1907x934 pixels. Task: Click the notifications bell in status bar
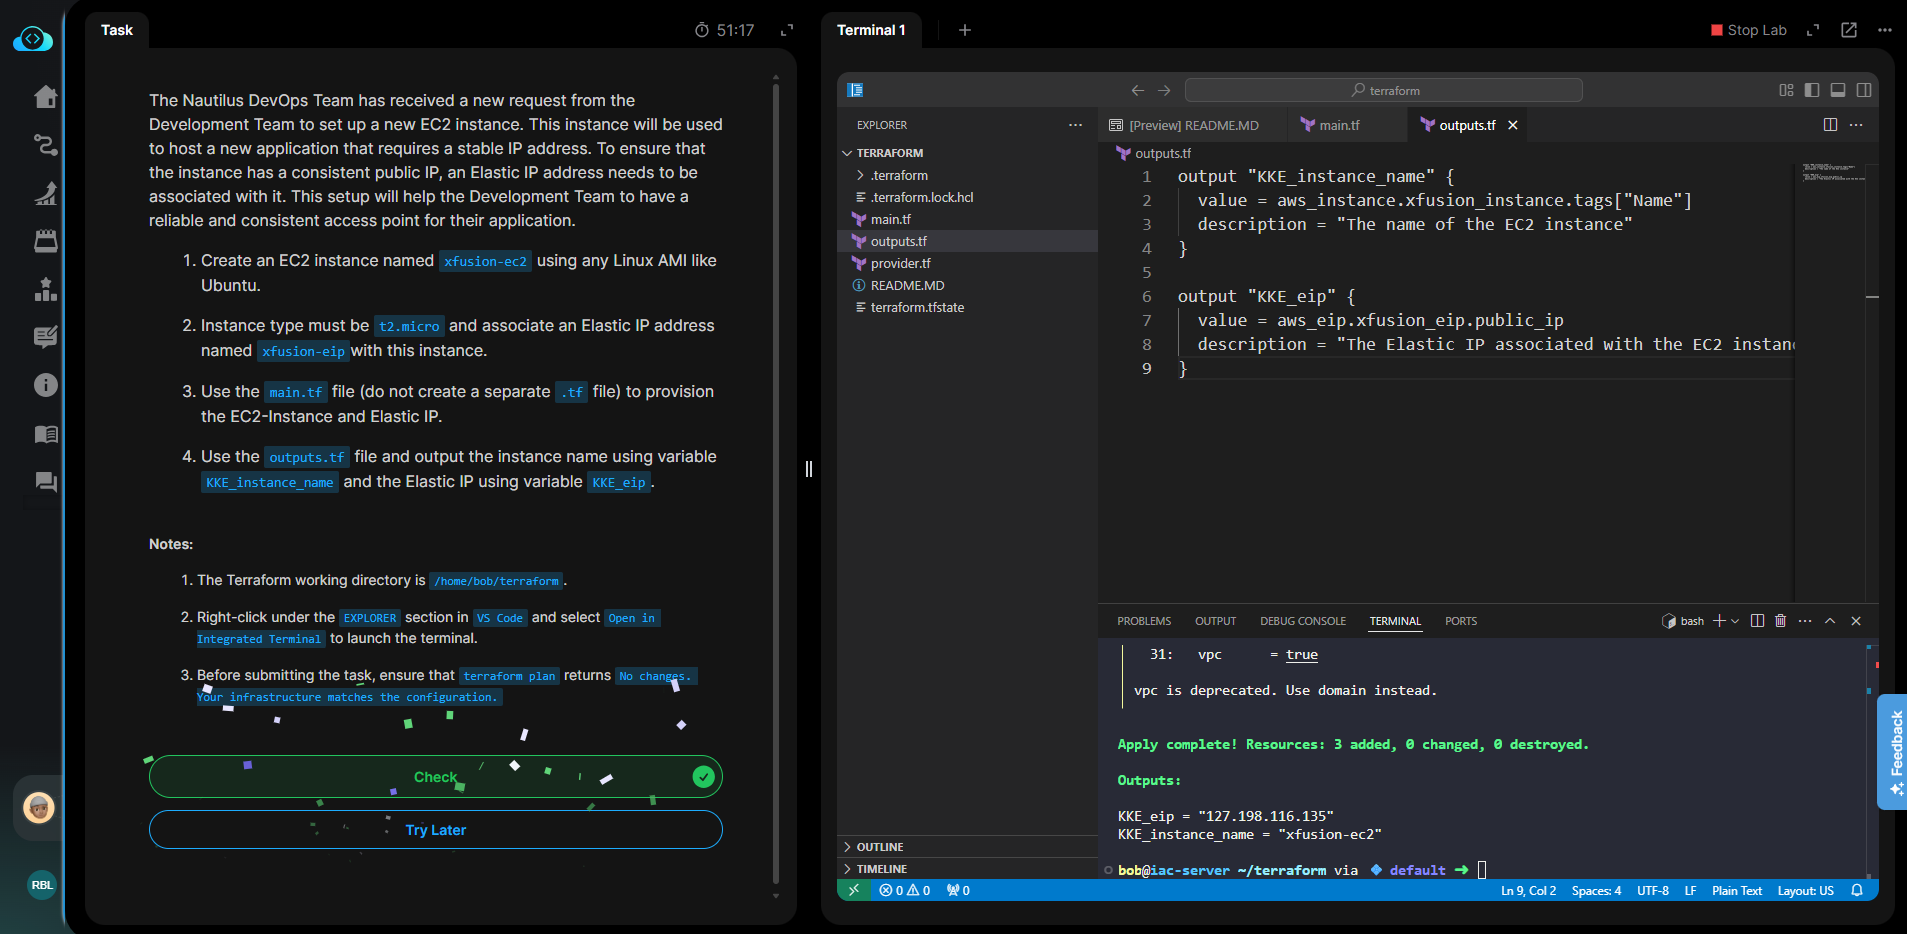point(1857,890)
